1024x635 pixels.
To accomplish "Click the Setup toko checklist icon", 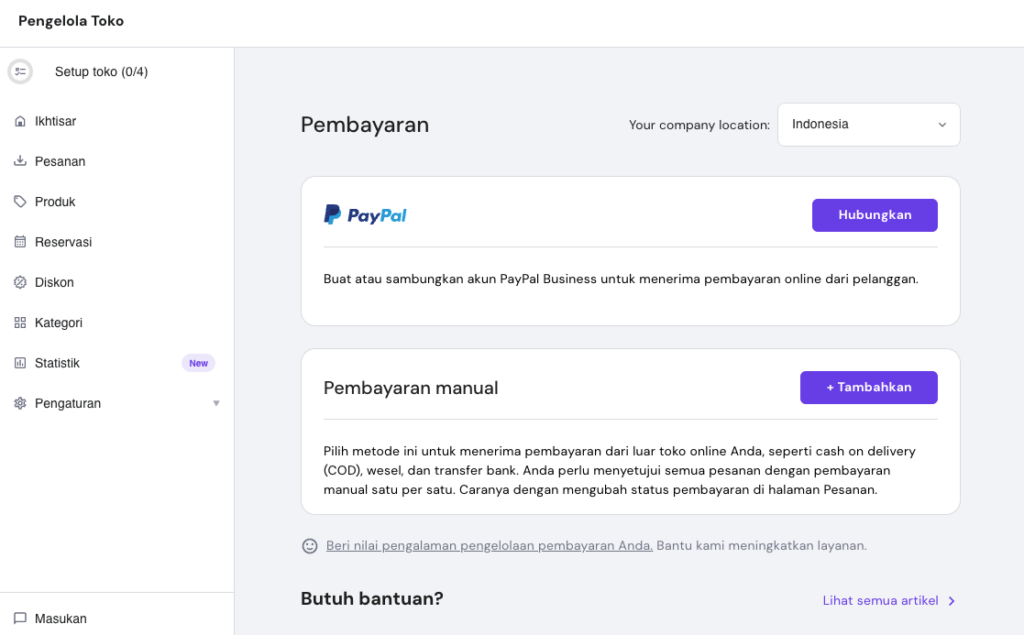I will pyautogui.click(x=20, y=71).
